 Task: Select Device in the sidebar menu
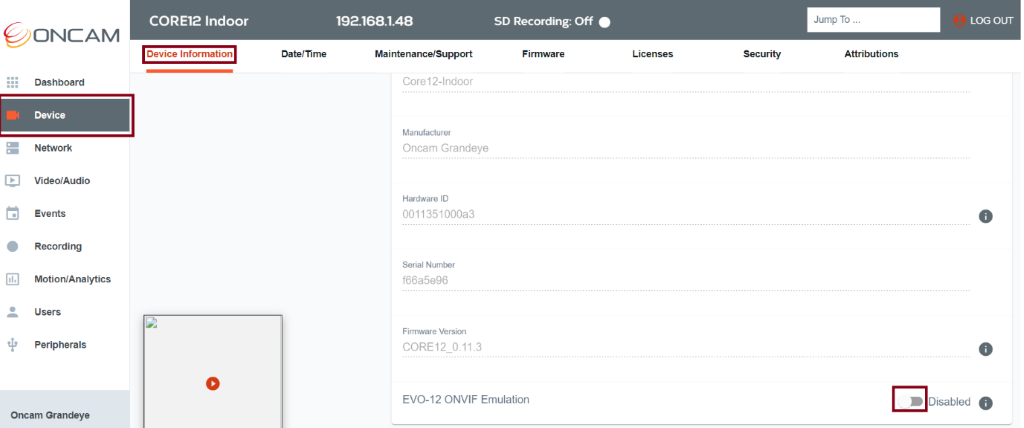pos(65,116)
